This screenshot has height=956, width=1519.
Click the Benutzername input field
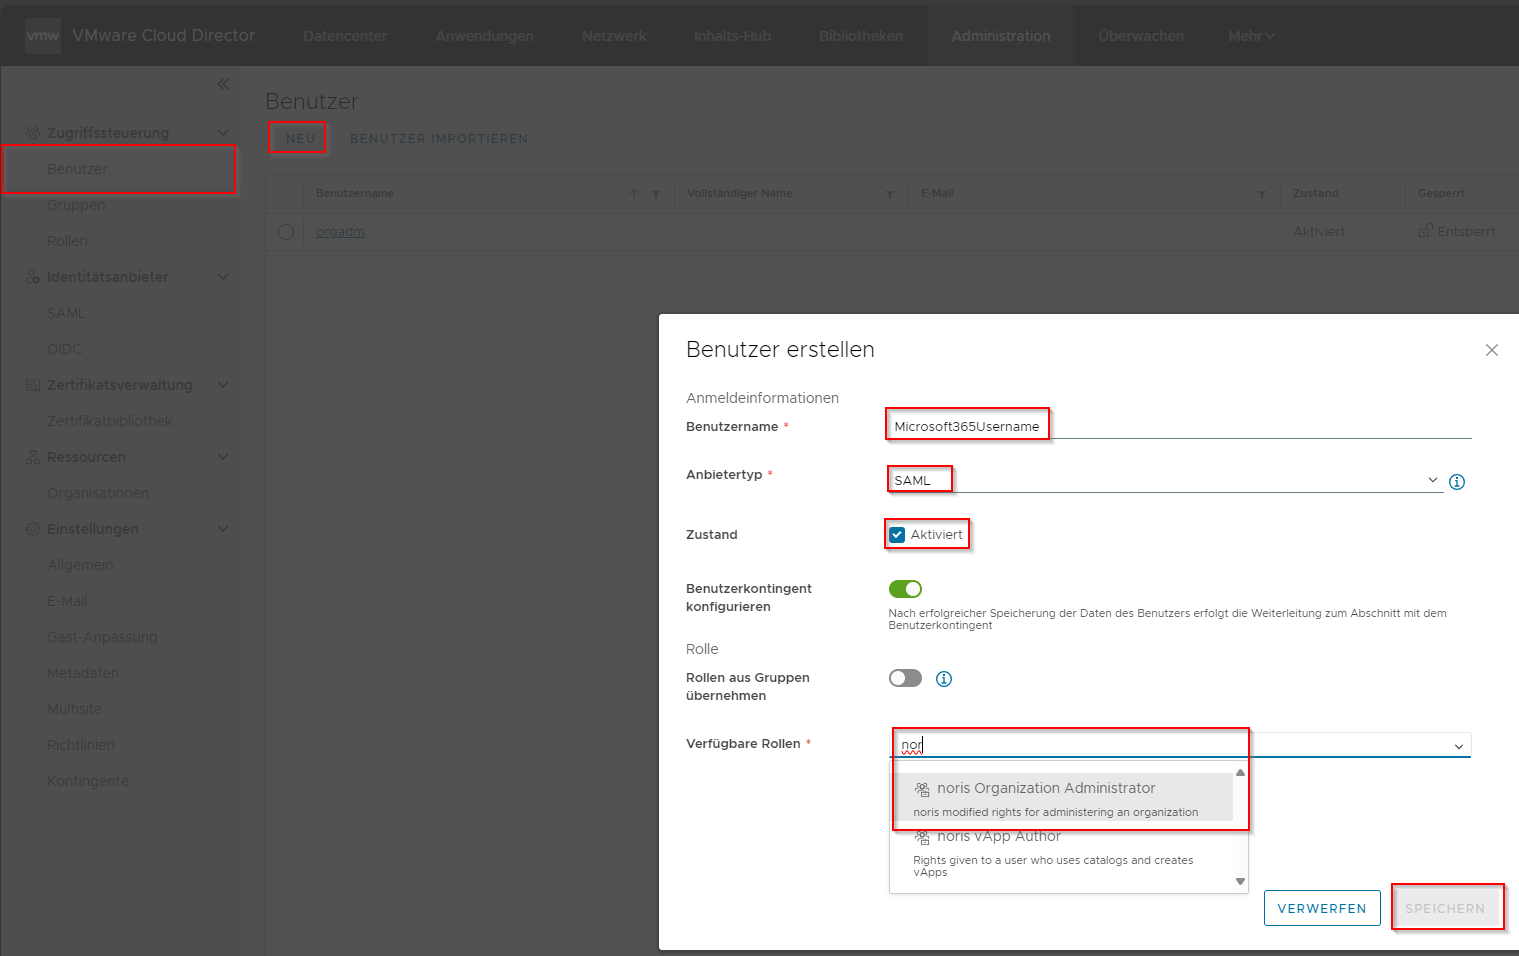pyautogui.click(x=1180, y=426)
